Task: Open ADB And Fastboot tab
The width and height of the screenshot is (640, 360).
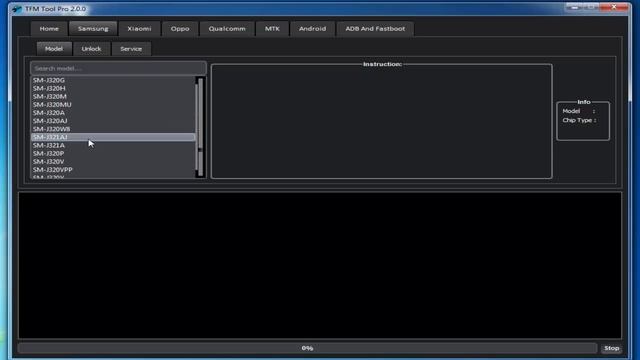Action: (375, 29)
